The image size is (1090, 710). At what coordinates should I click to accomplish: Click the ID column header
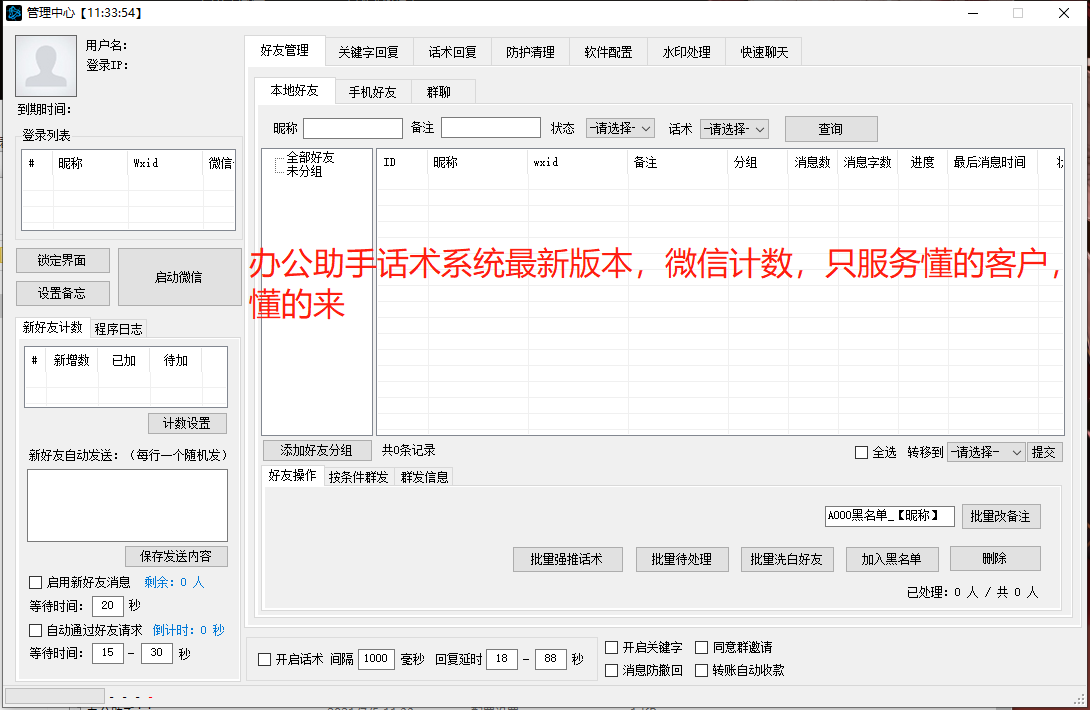coord(402,162)
